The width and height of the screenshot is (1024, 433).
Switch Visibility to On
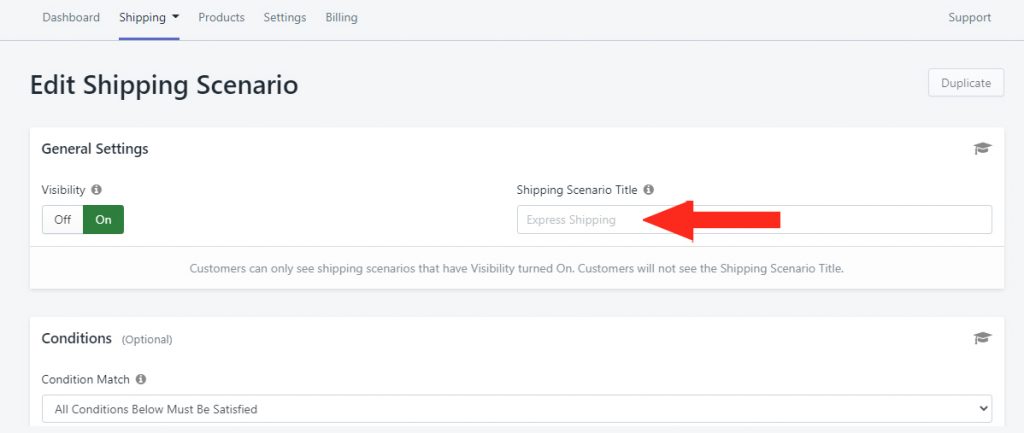103,219
